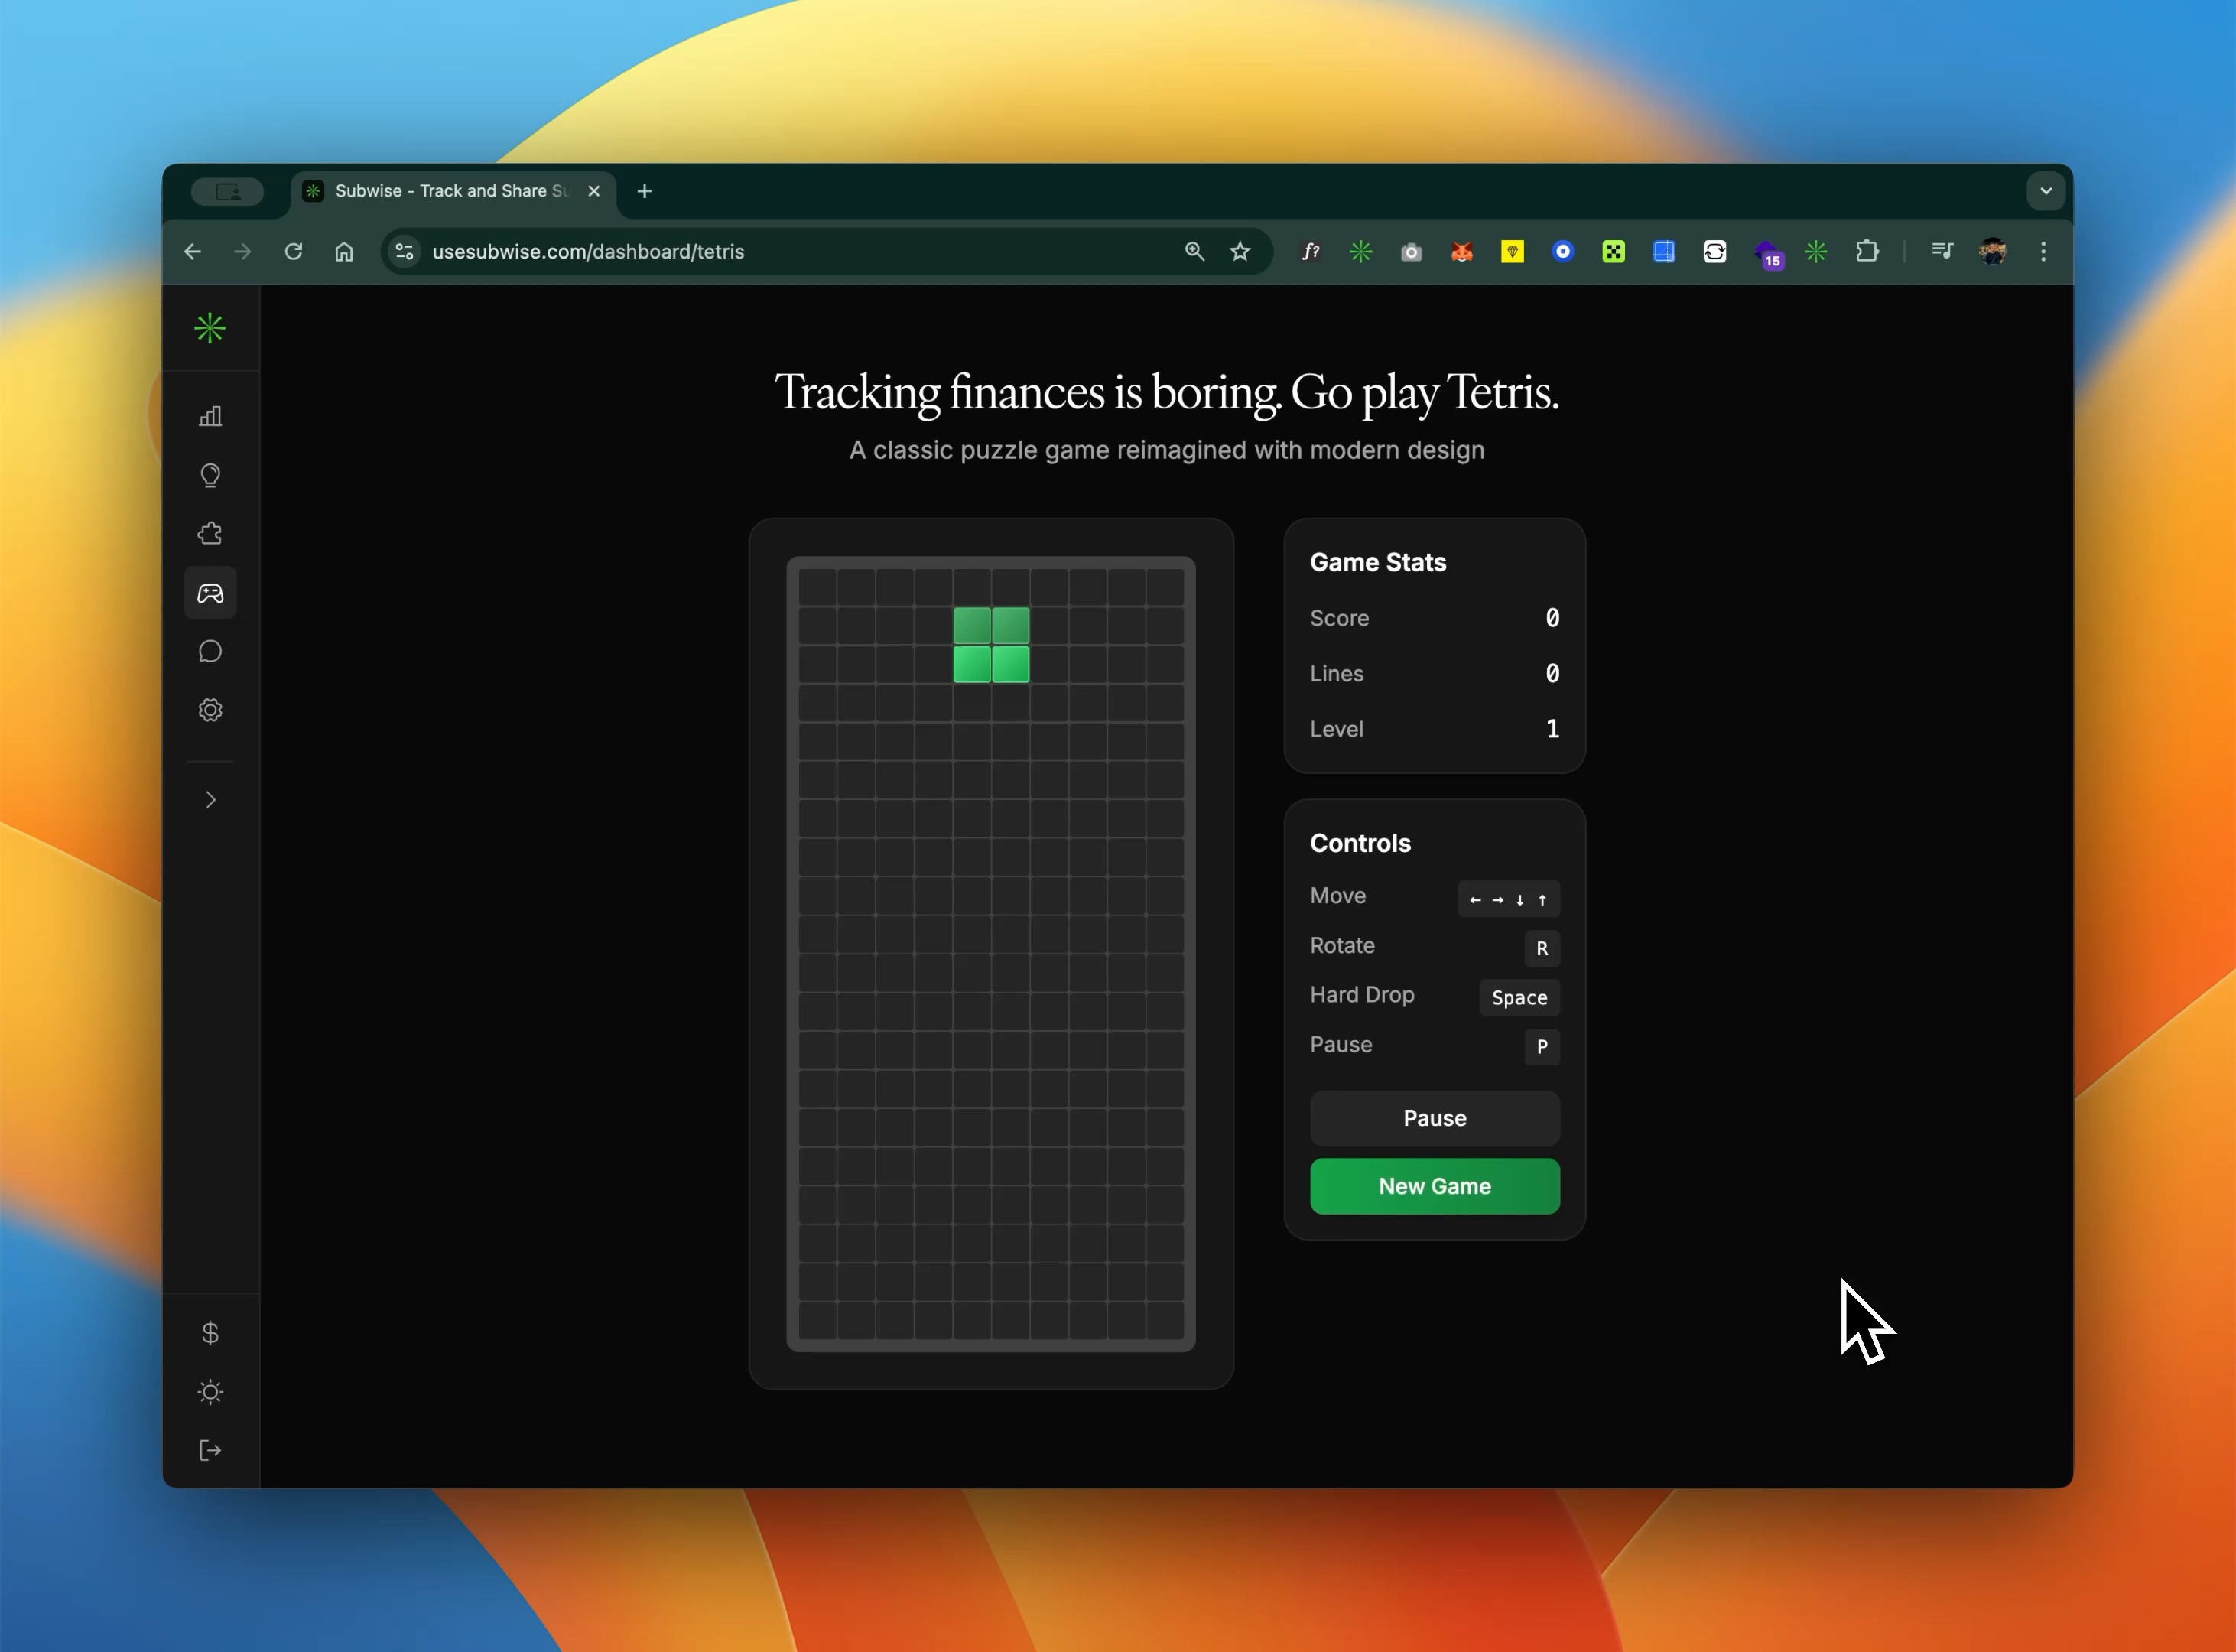Click the site info icon in address bar
This screenshot has height=1652, width=2236.
pos(405,252)
